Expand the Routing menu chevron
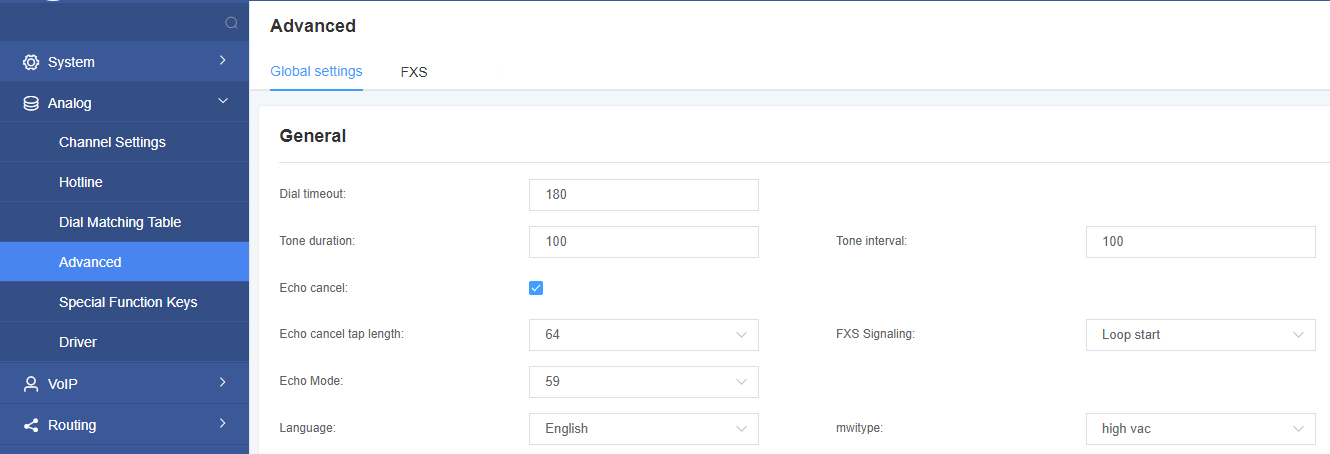1330x454 pixels. point(222,424)
